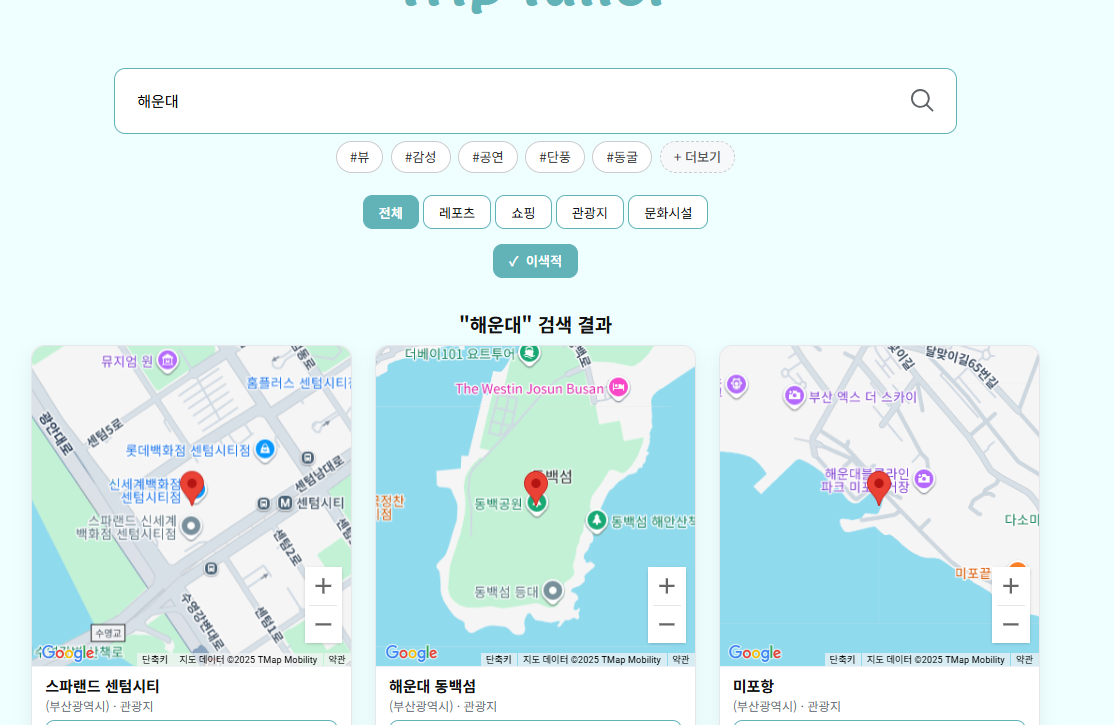This screenshot has height=725, width=1114.
Task: Zoom out on the 미포항 map
Action: [x=1010, y=623]
